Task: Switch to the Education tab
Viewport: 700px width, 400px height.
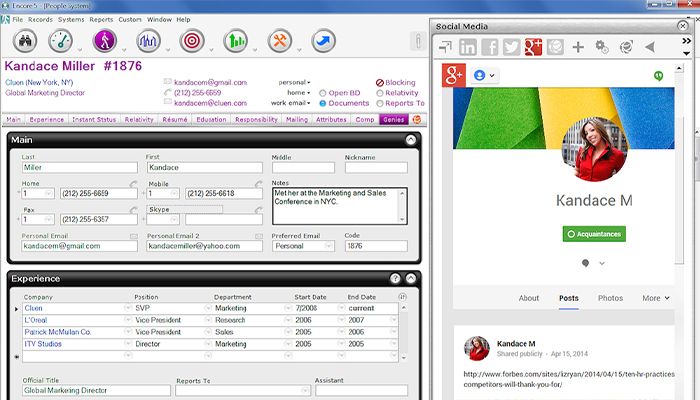Action: tap(211, 120)
